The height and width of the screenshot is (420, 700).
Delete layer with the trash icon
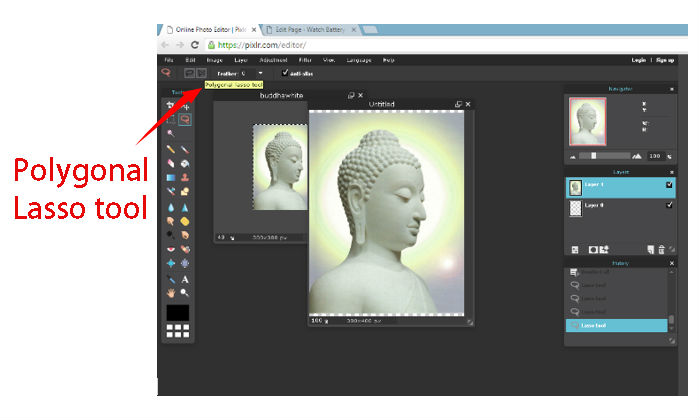click(661, 250)
